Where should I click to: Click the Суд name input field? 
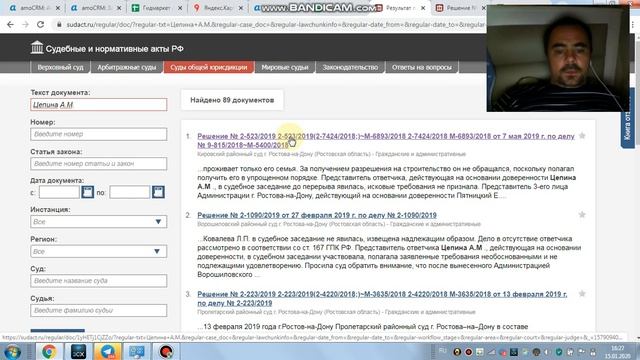(x=98, y=280)
